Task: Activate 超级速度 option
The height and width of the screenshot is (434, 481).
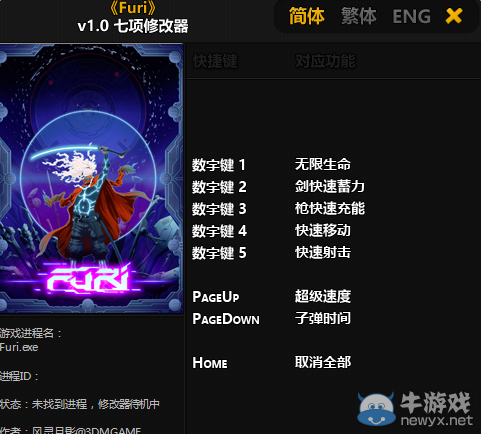Action: [x=323, y=296]
